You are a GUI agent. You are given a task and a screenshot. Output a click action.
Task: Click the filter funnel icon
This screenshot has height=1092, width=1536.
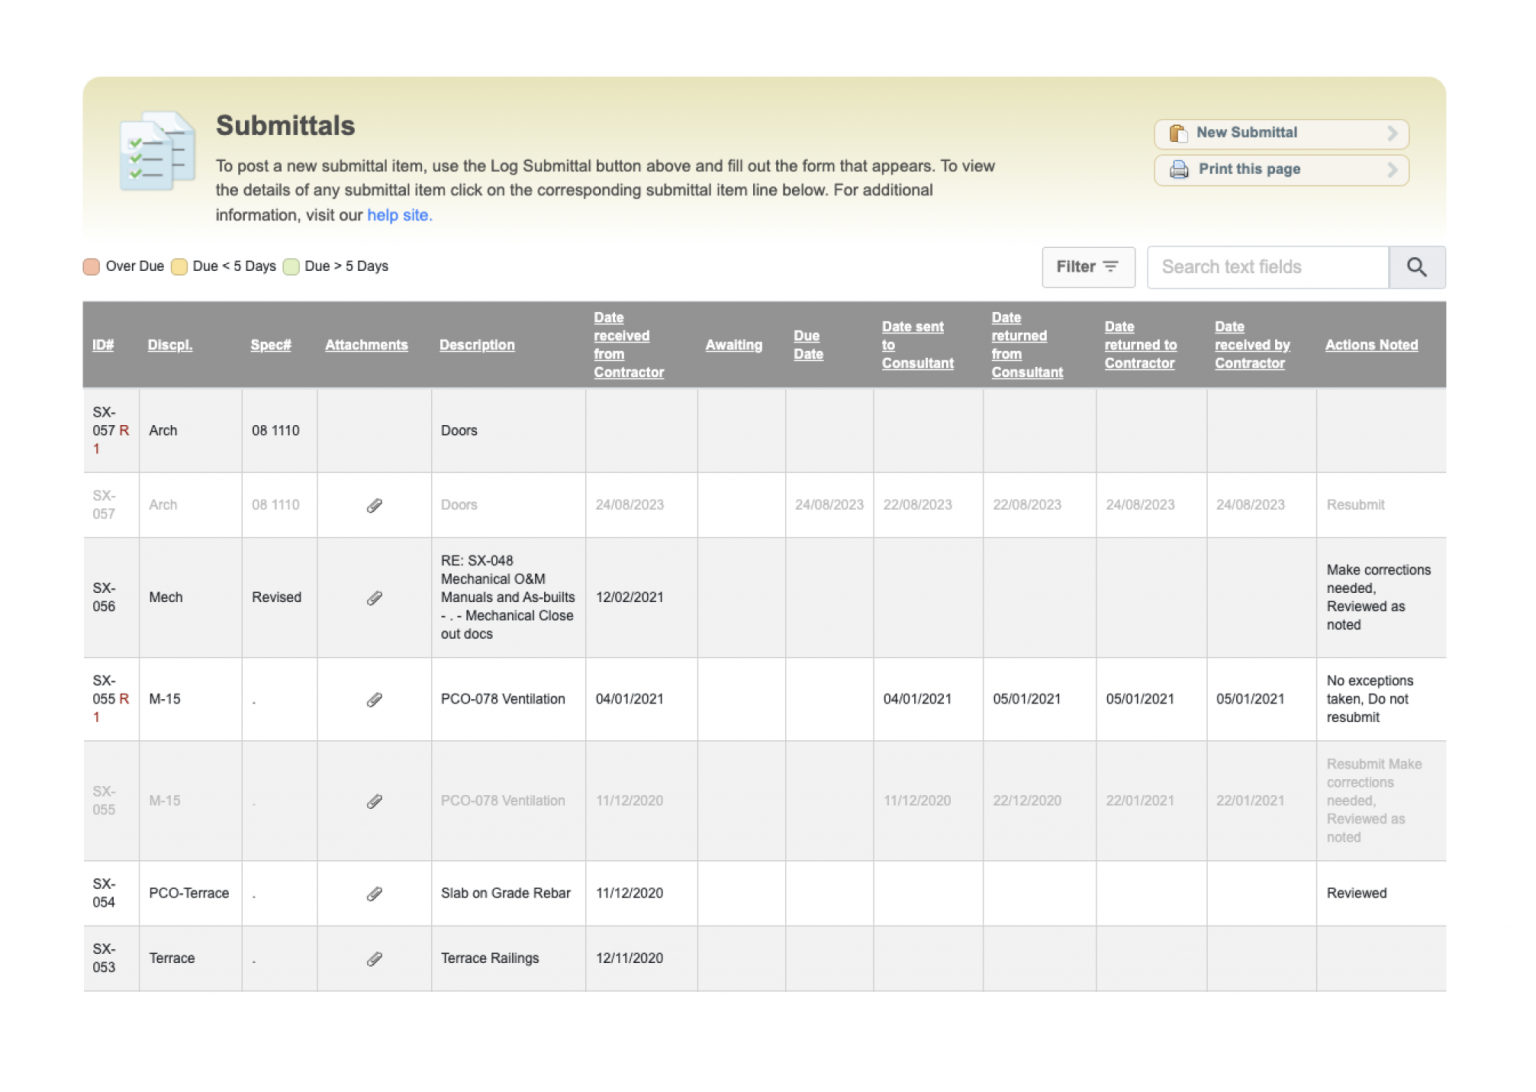point(1110,267)
